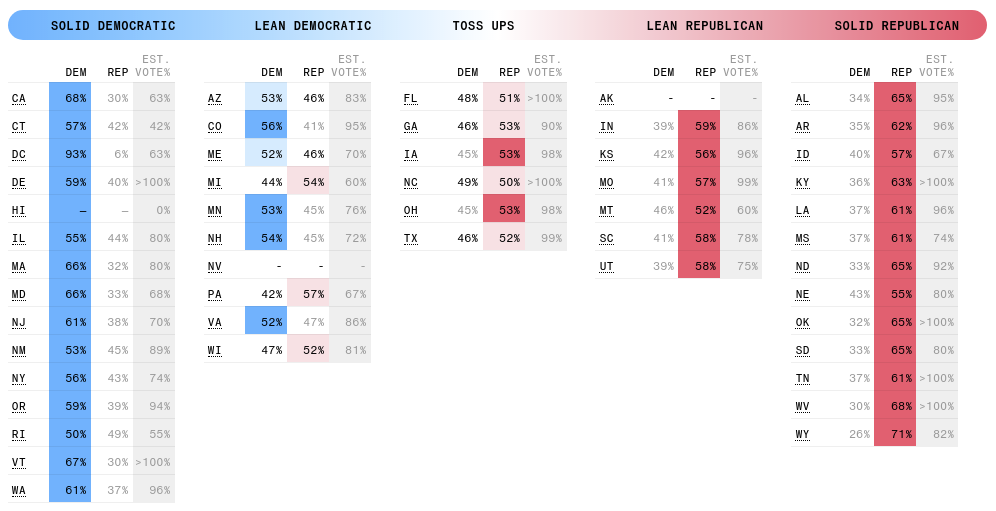Click the DEM column header above California
996x511 pixels.
pos(76,72)
